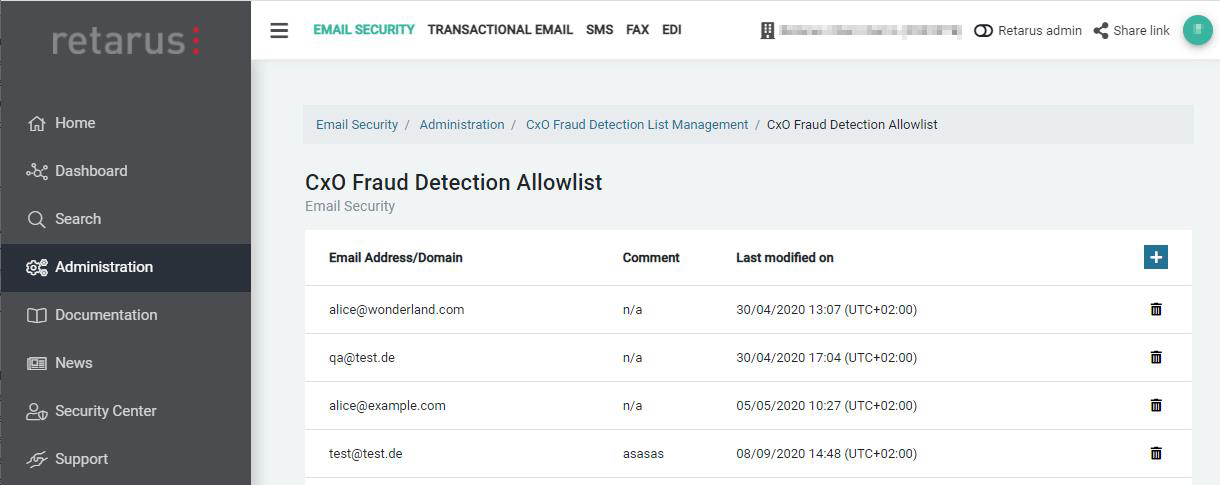
Task: Toggle the Retarus admin switch
Action: click(983, 30)
